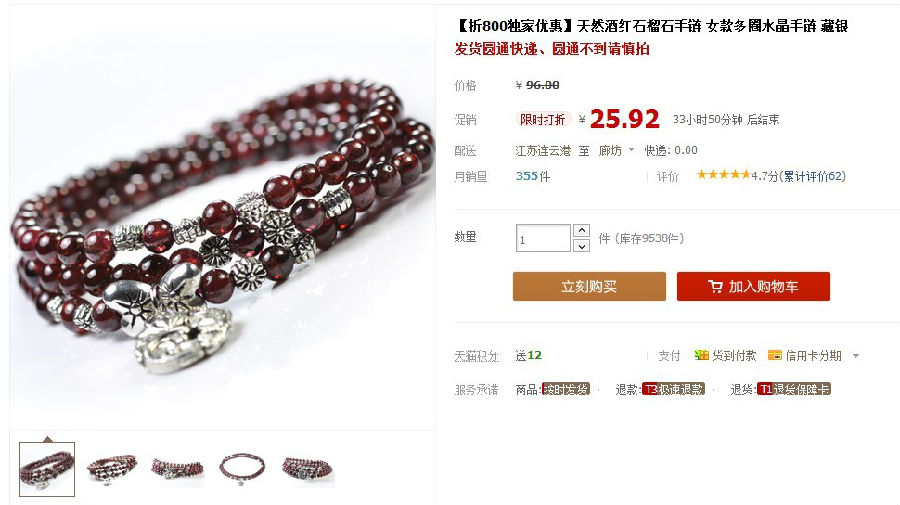This screenshot has width=900, height=505.
Task: Click the 按时发货 service badge
Action: [566, 389]
